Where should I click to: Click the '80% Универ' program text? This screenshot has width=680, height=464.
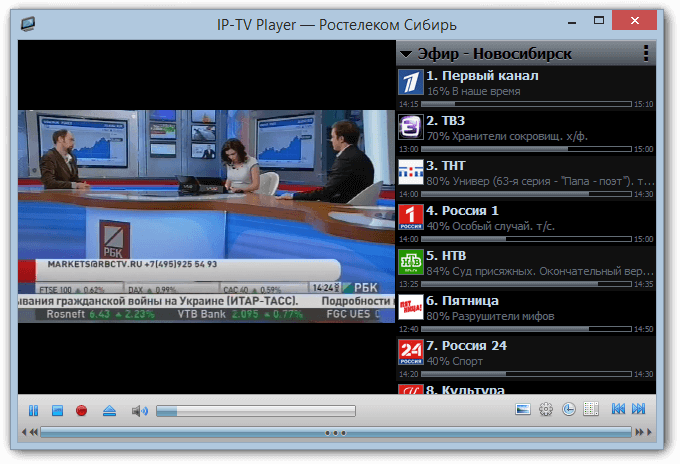point(540,181)
